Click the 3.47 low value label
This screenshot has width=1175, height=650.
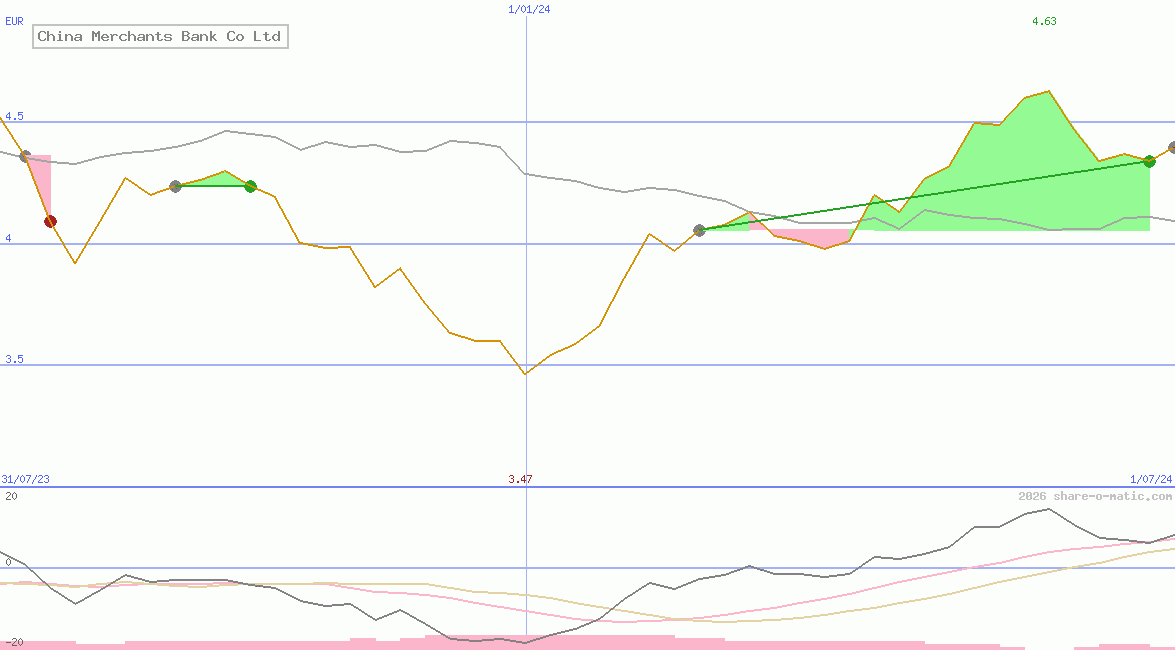520,479
